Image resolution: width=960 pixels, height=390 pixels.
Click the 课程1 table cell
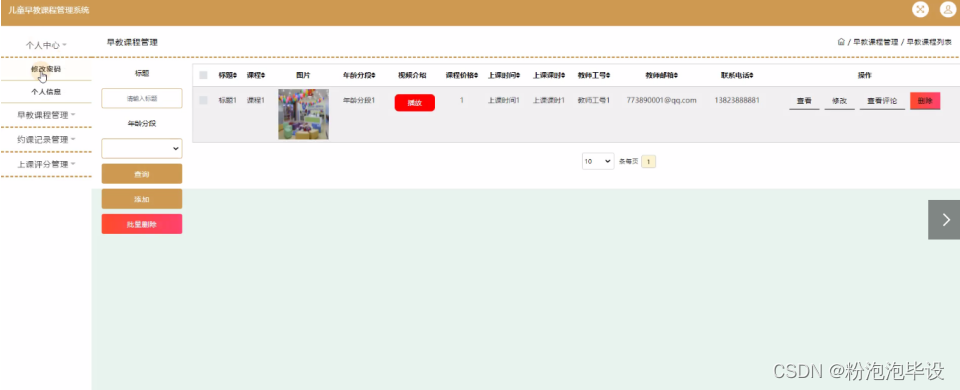click(x=256, y=100)
